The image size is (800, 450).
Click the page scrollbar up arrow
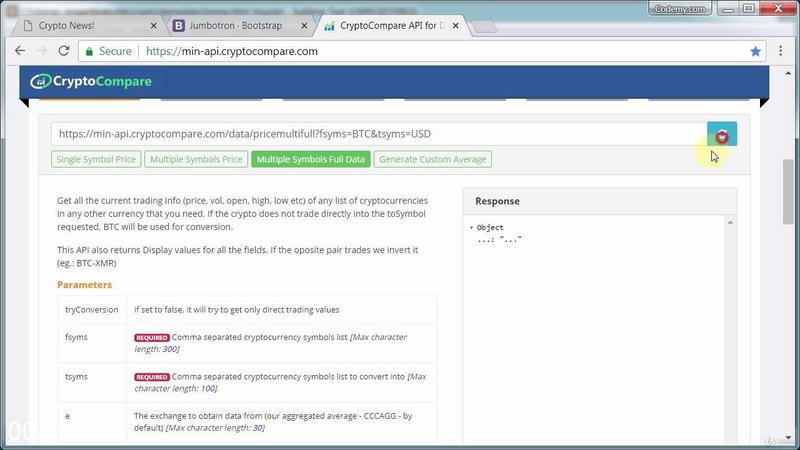click(x=788, y=73)
